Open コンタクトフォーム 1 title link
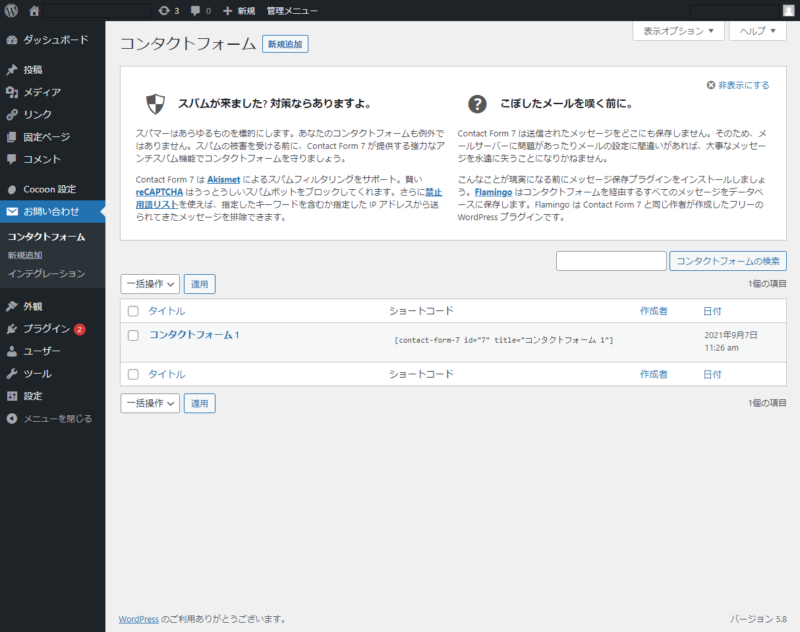 [194, 335]
